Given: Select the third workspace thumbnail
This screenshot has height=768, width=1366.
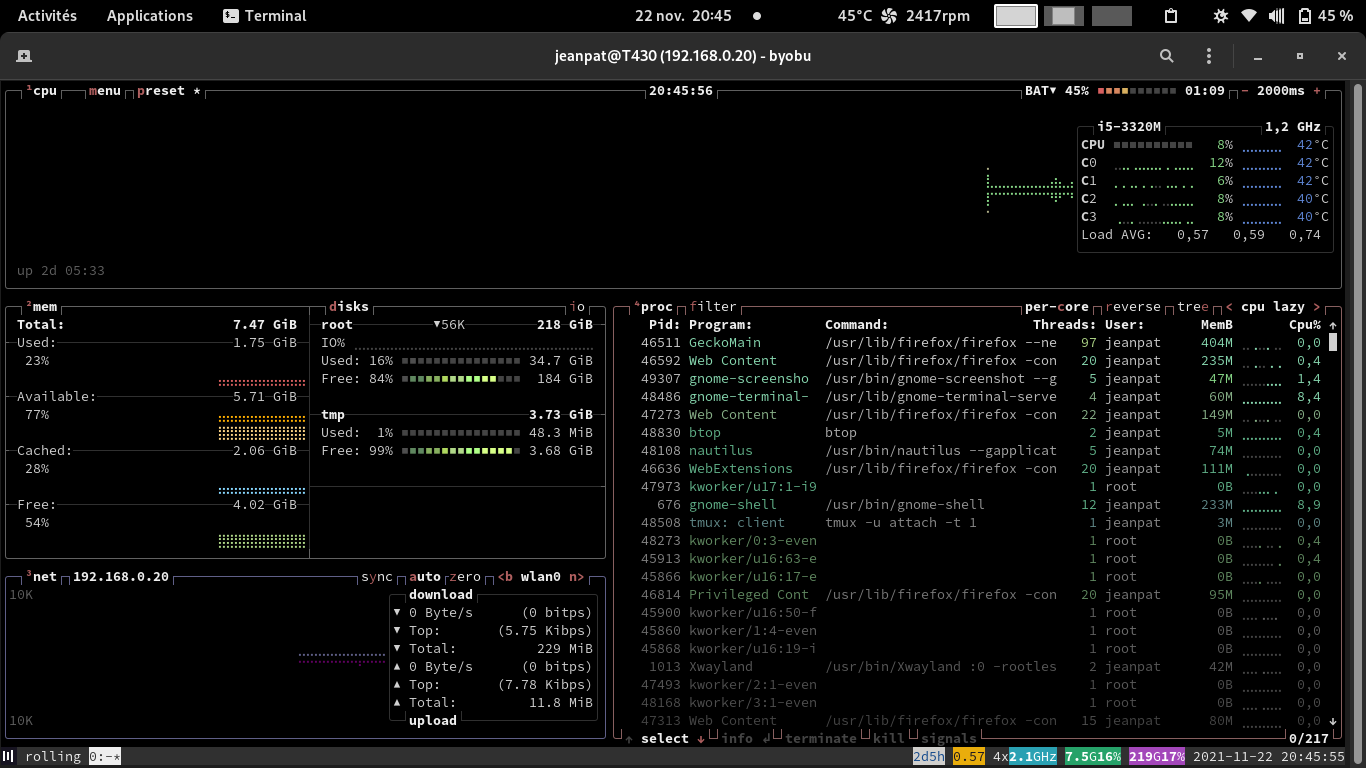Looking at the screenshot, I should (1111, 16).
